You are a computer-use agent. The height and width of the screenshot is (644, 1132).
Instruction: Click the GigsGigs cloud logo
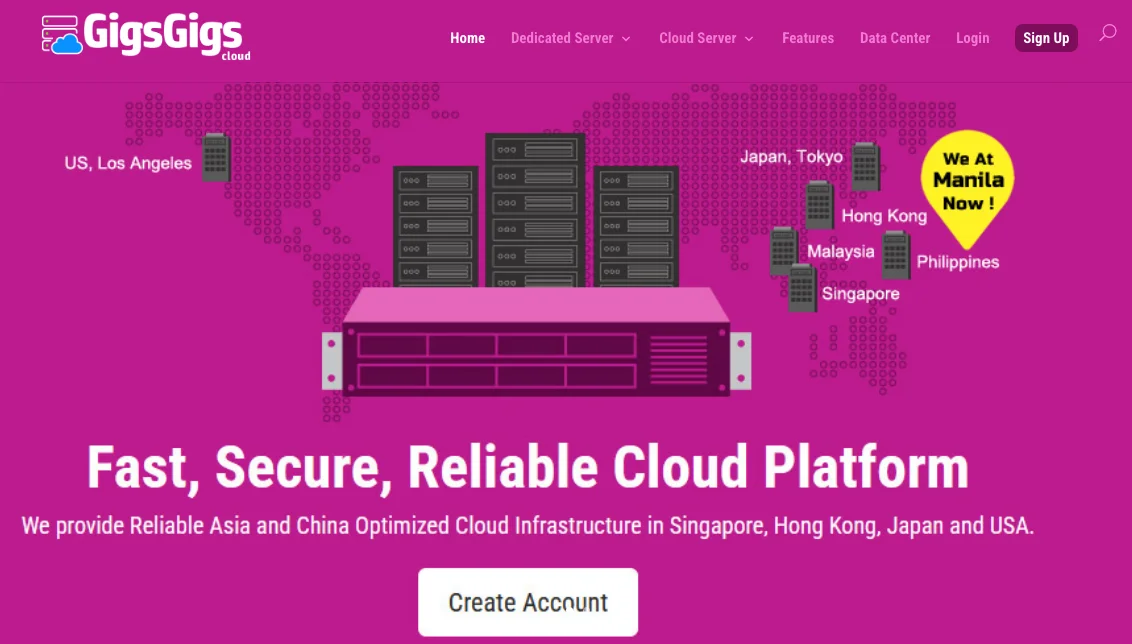(146, 36)
